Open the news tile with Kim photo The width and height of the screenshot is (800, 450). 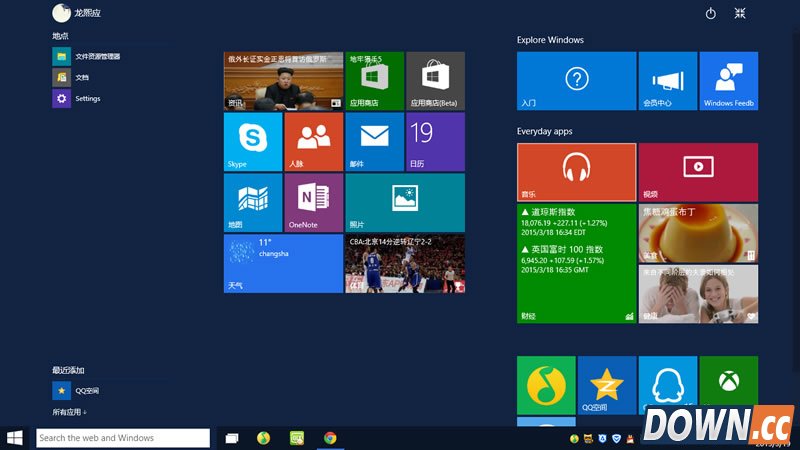[283, 81]
